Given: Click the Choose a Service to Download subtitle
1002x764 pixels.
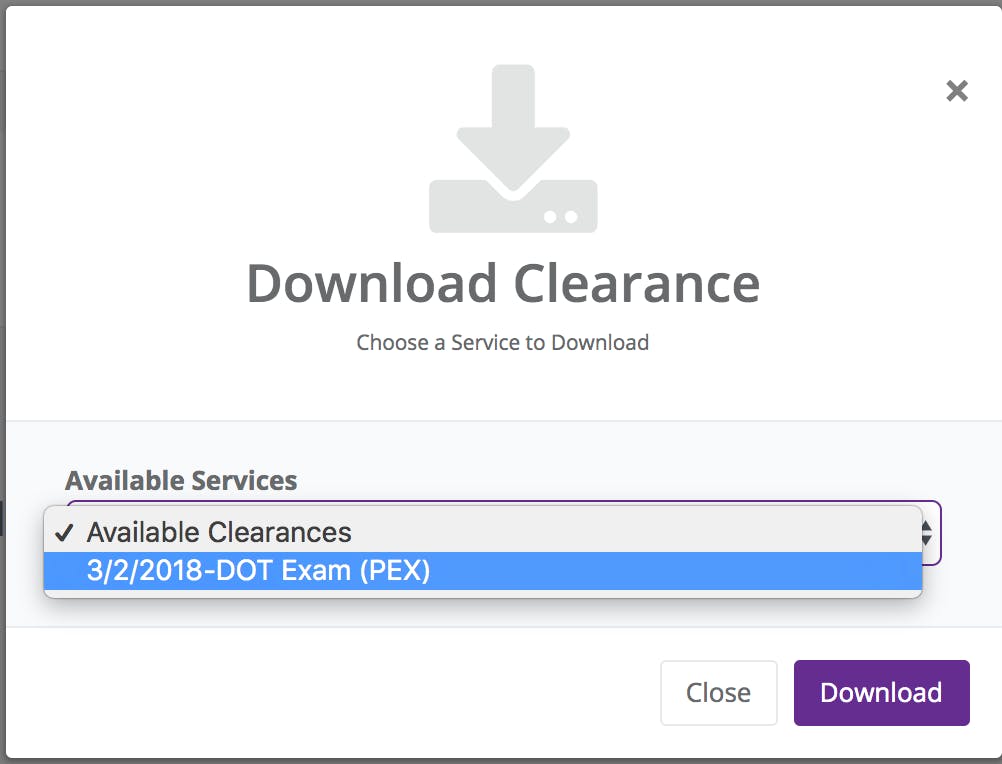Looking at the screenshot, I should coord(503,342).
